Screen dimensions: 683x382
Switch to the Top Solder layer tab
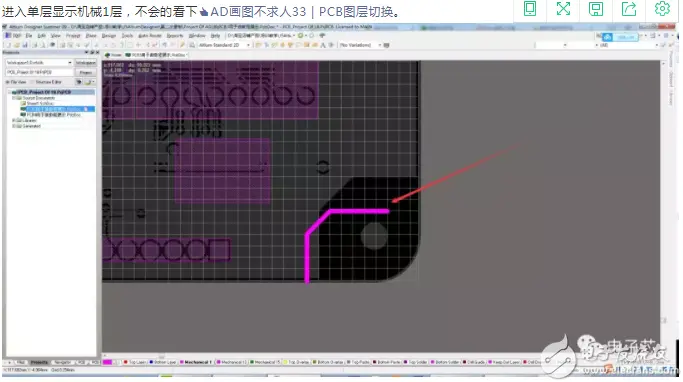(416, 362)
